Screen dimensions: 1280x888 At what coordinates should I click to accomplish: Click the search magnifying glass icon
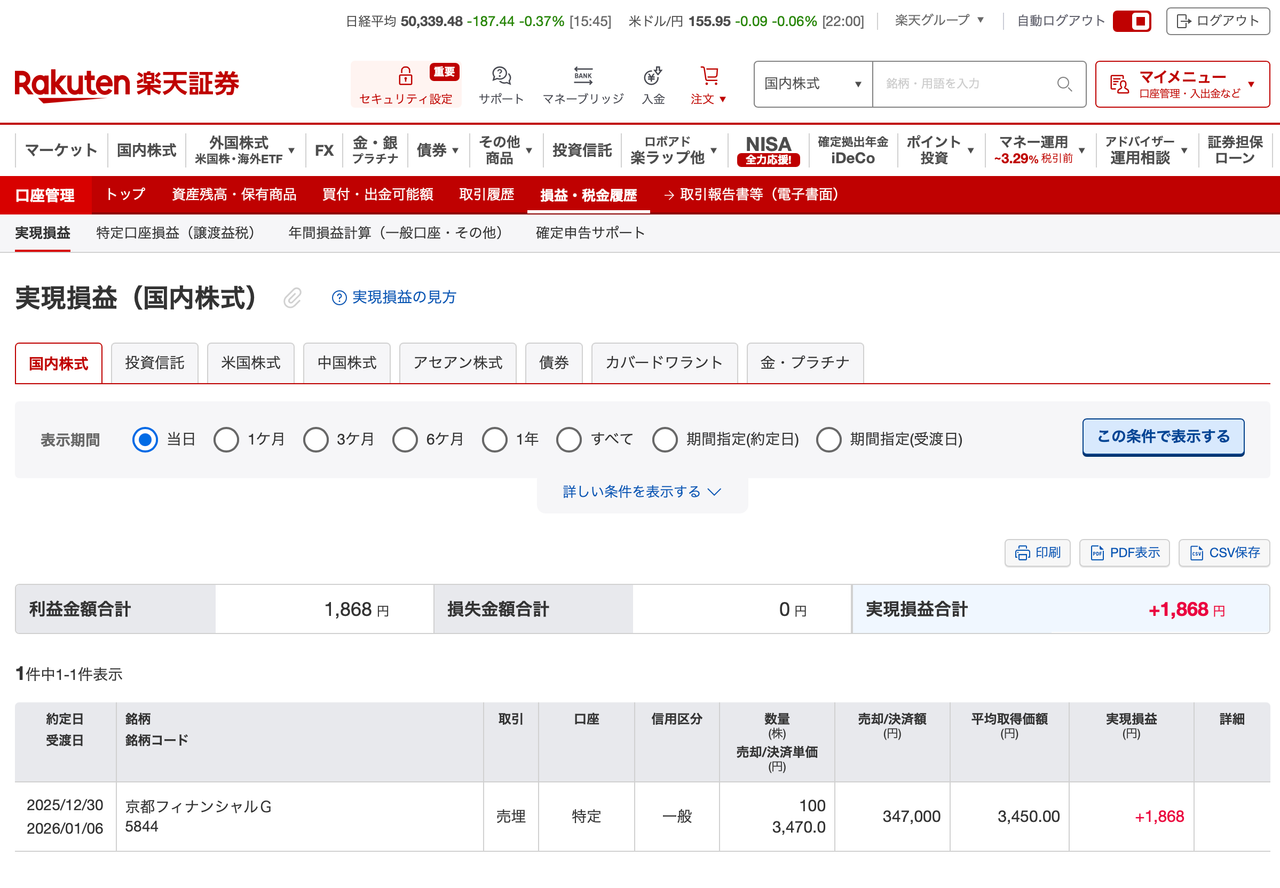pos(1064,84)
